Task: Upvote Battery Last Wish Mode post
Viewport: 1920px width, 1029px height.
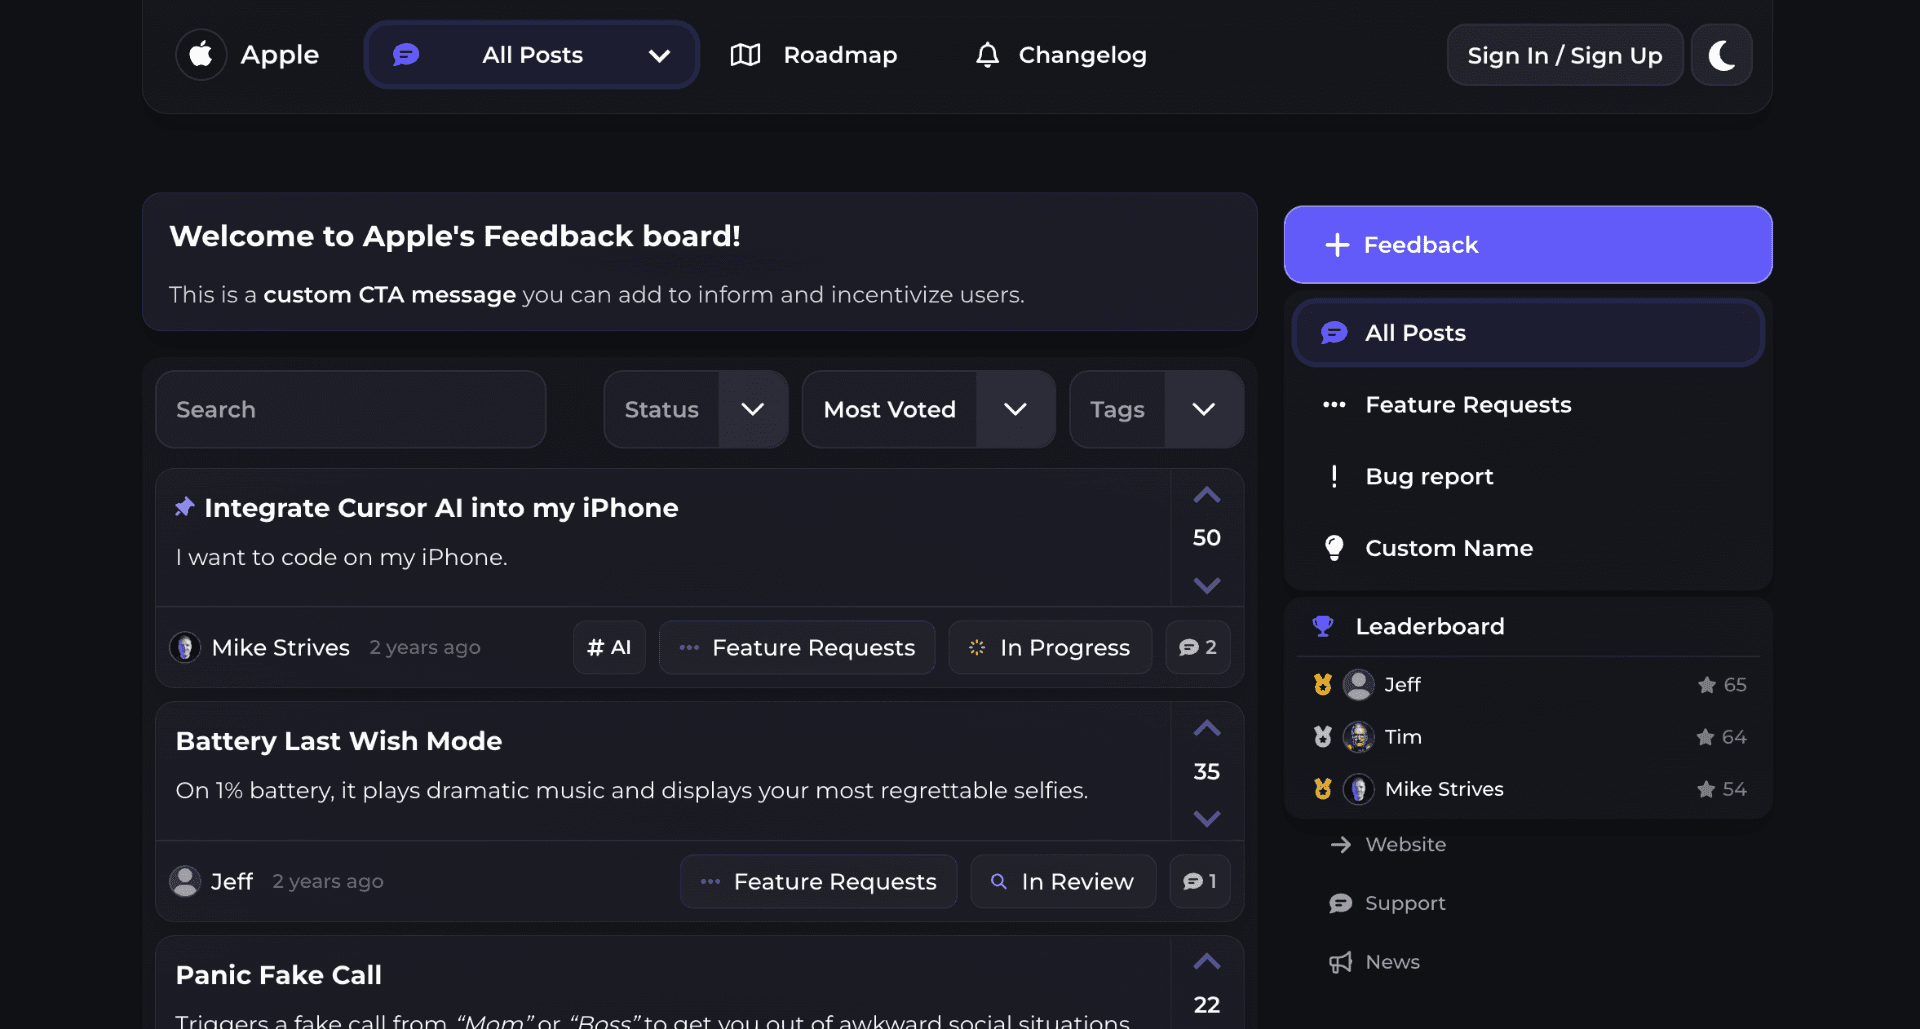Action: pos(1207,728)
